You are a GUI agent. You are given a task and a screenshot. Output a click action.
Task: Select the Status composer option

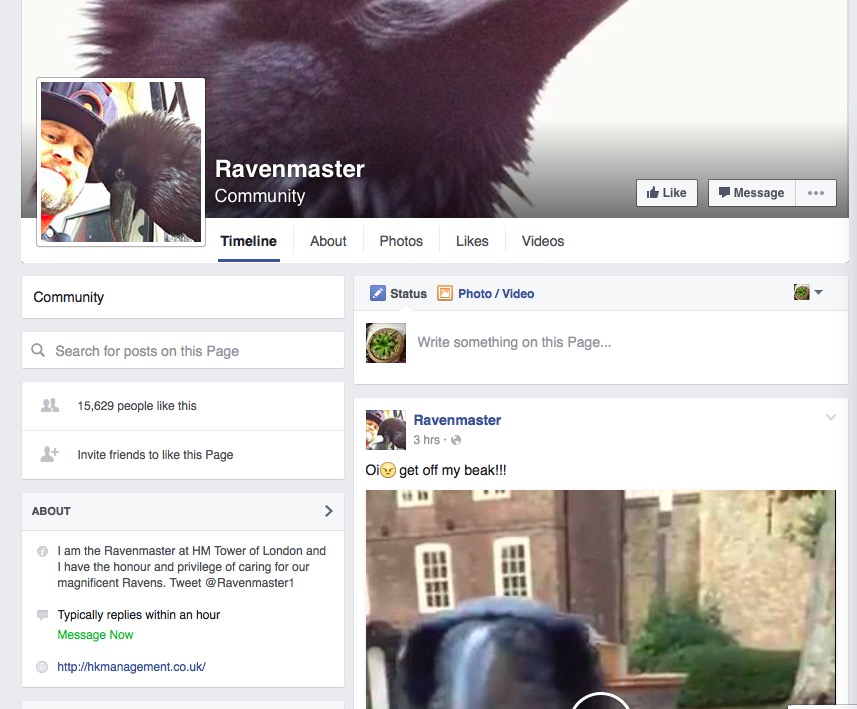tap(398, 294)
